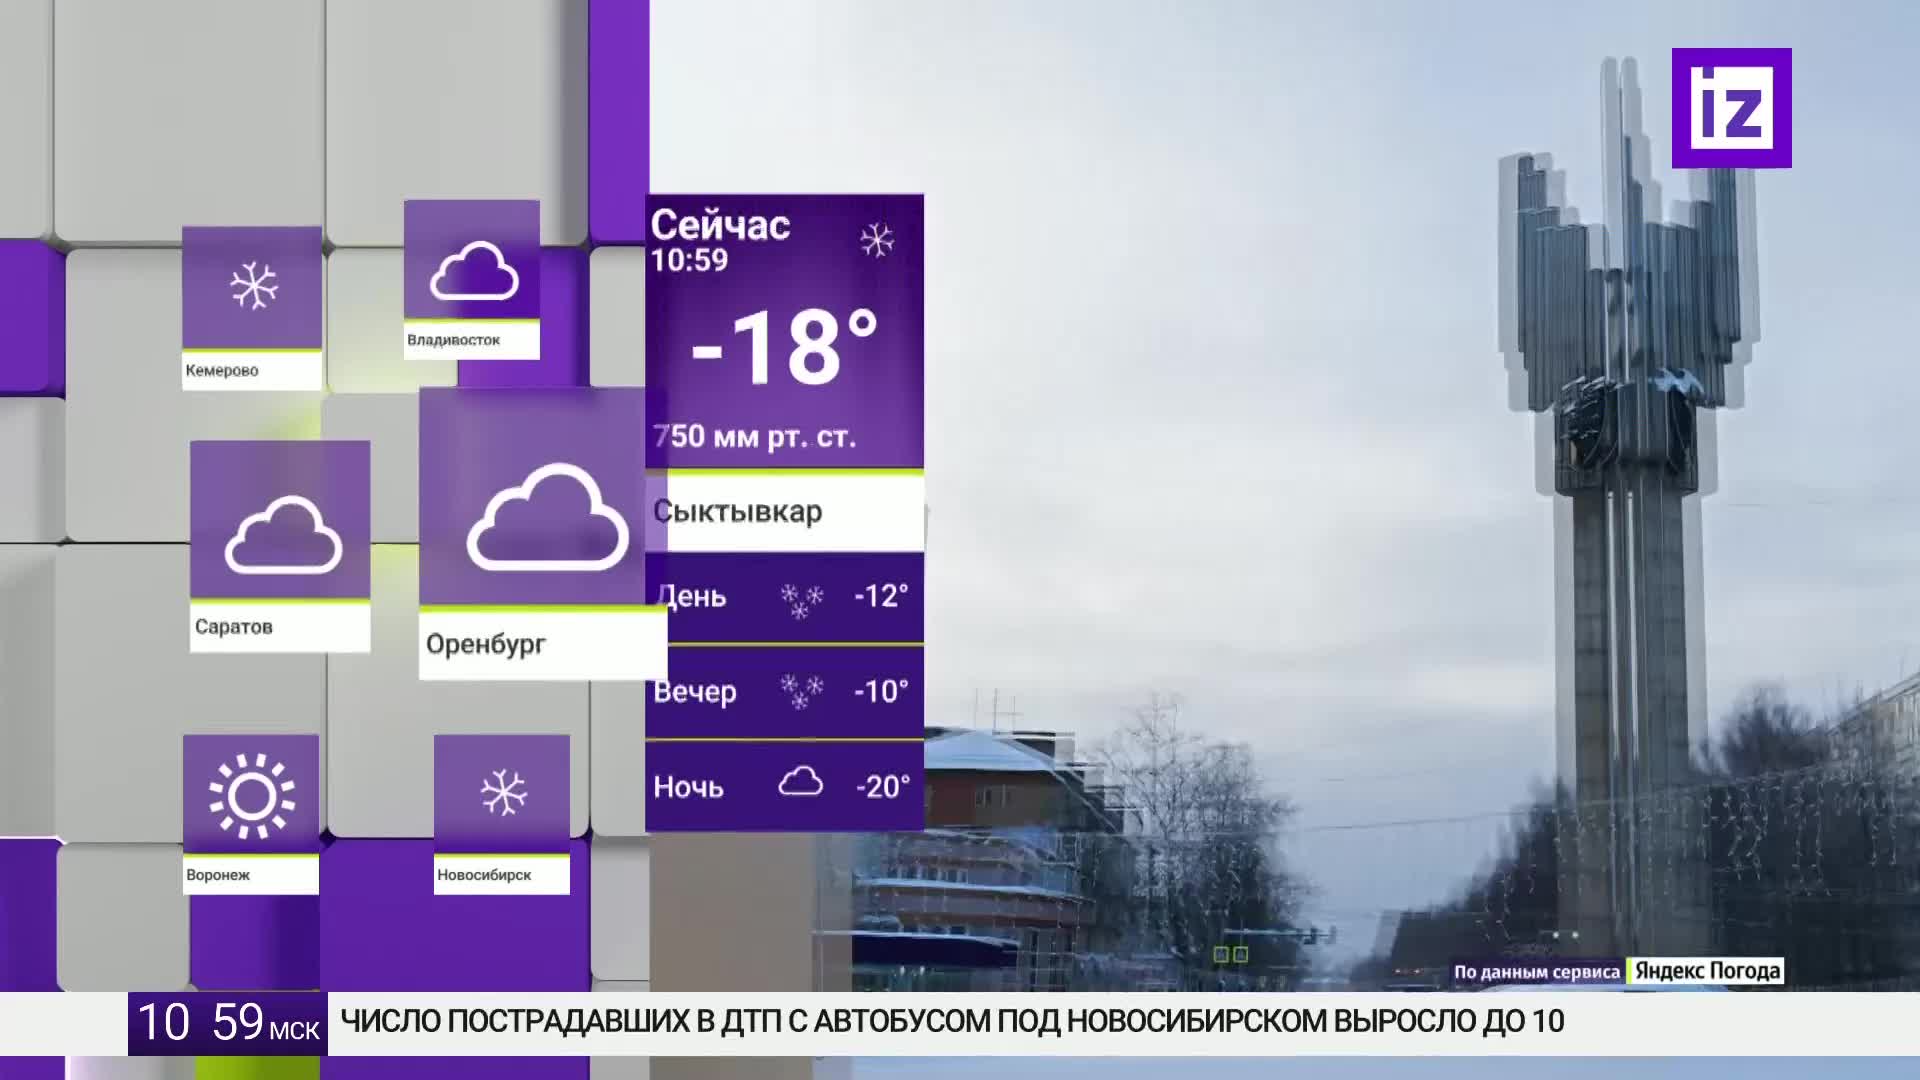Click the snow icon in Вечер row
Image resolution: width=1920 pixels, height=1080 pixels.
(801, 691)
